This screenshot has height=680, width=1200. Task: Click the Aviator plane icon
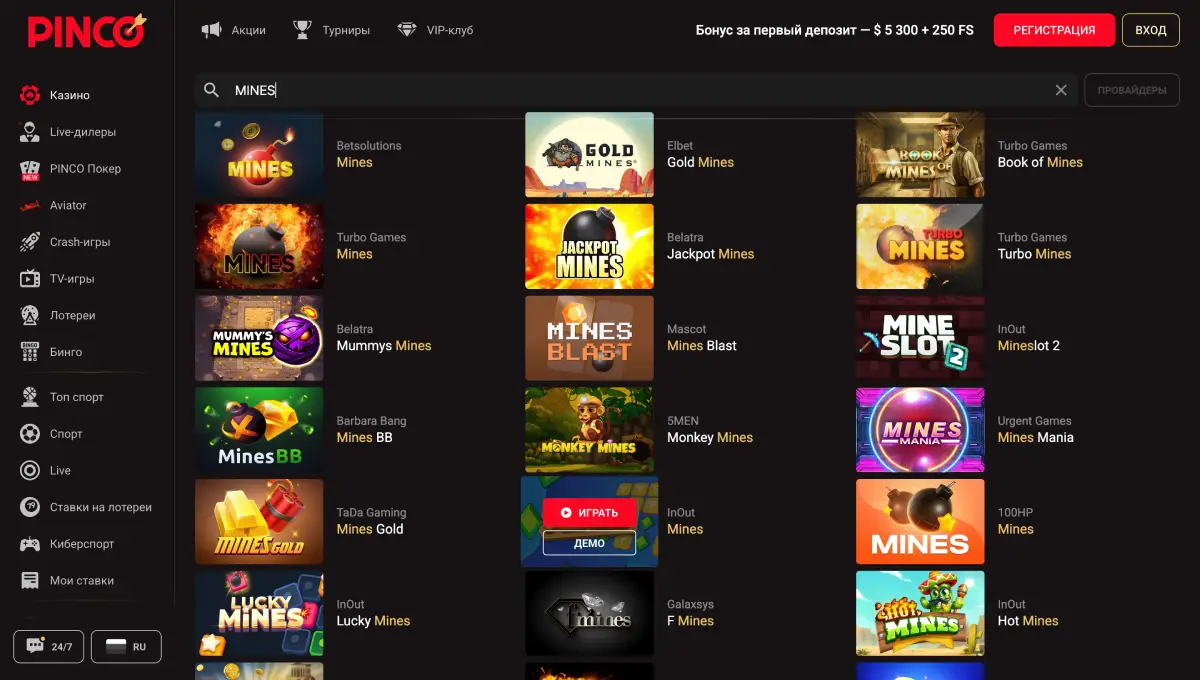[x=30, y=205]
